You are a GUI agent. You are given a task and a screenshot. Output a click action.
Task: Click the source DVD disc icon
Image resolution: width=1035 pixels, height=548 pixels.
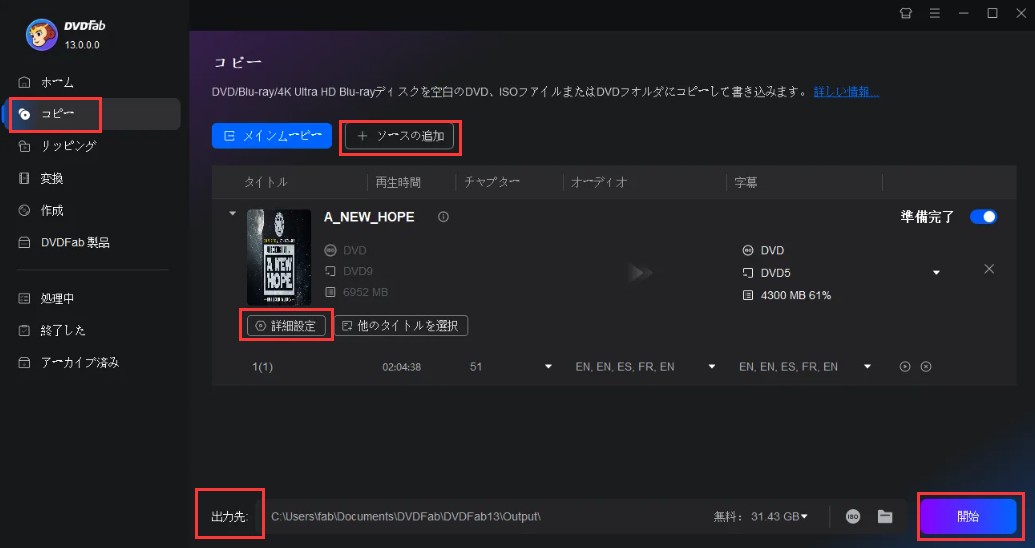coord(330,250)
